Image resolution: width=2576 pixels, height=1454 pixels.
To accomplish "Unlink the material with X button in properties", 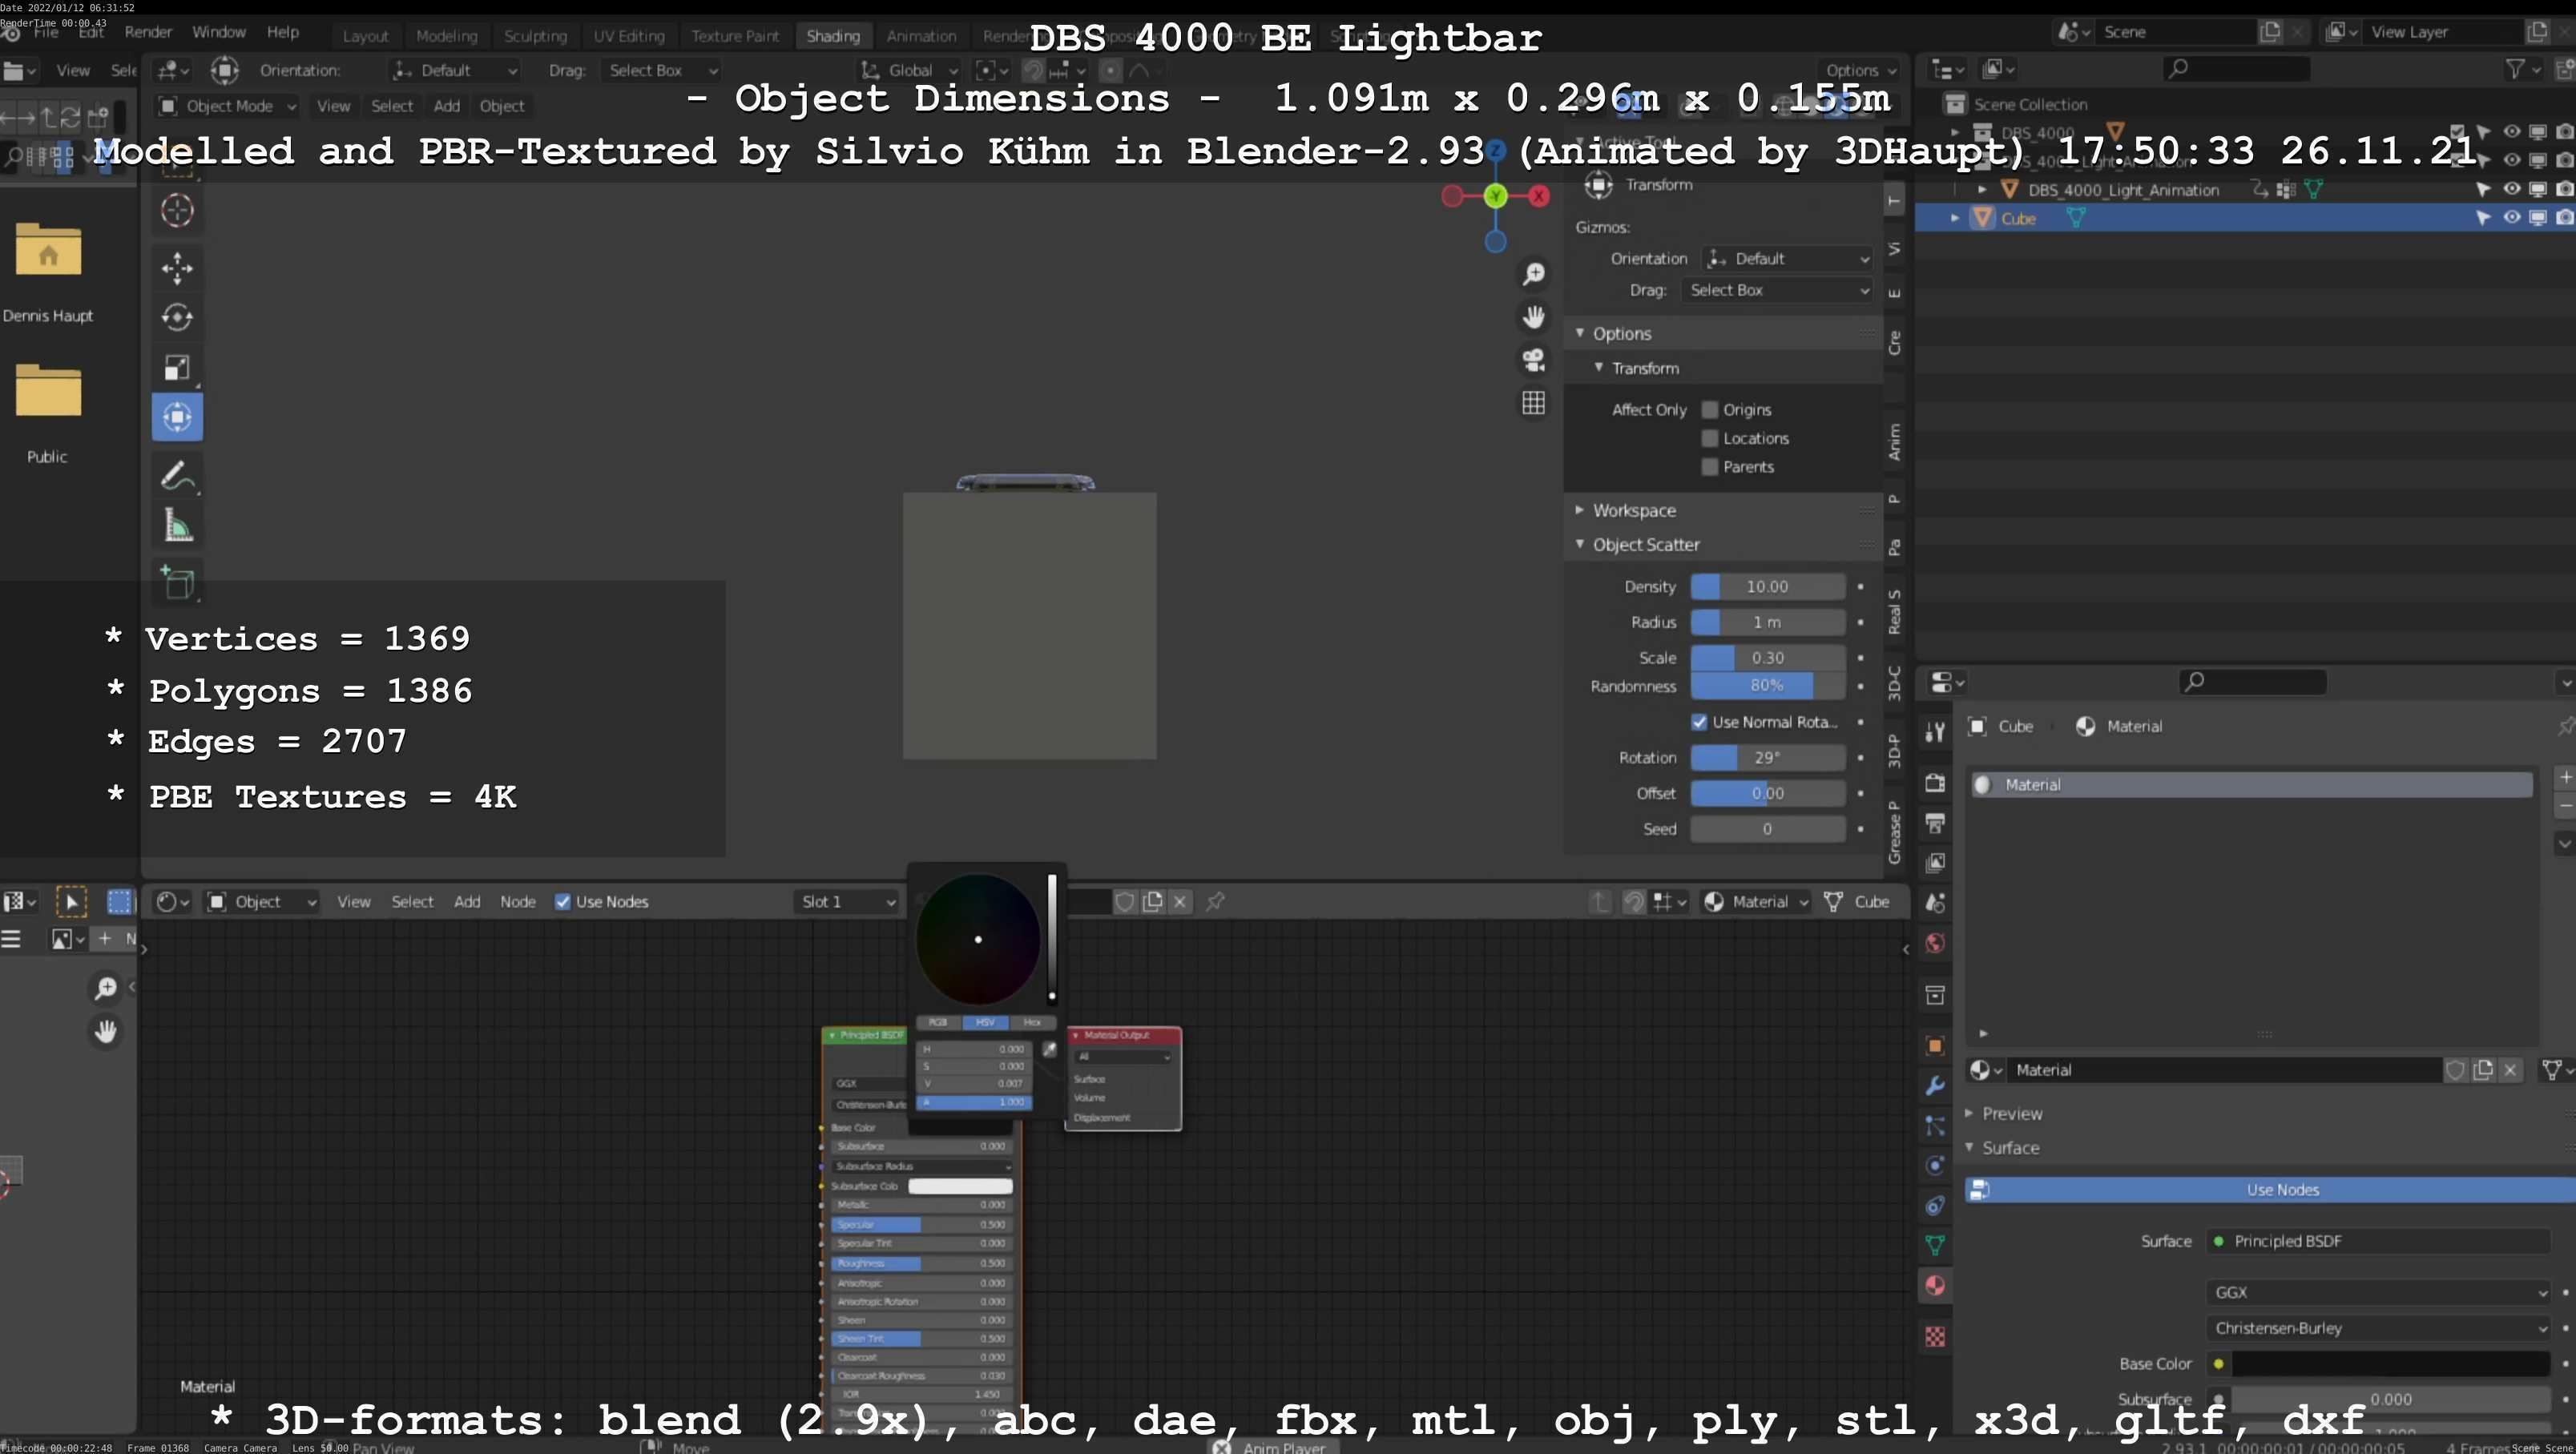I will click(x=2510, y=1070).
